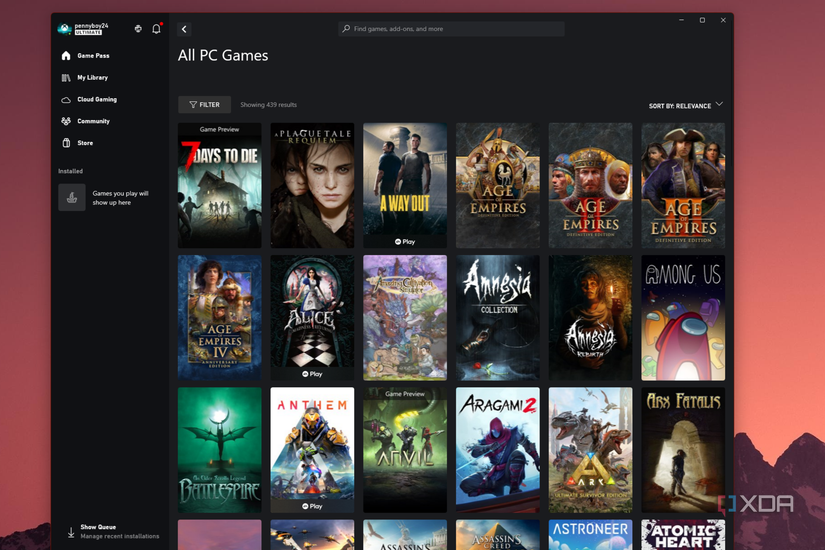Viewport: 825px width, 550px height.
Task: Select My Library menu label
Action: [x=93, y=77]
